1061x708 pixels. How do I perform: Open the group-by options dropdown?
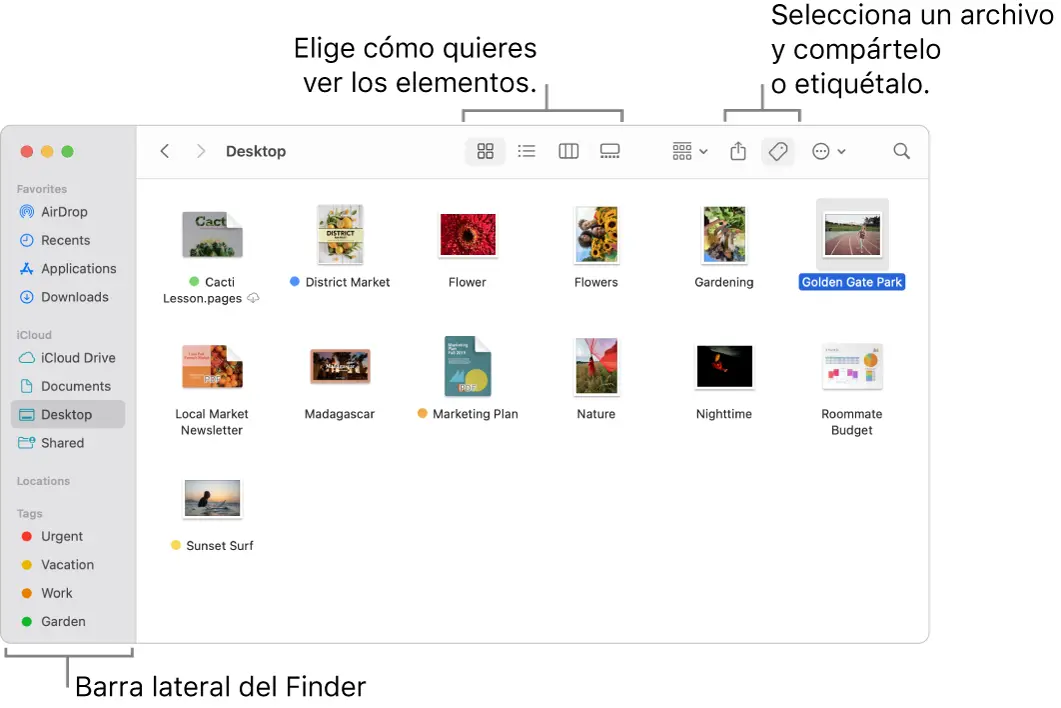pyautogui.click(x=690, y=151)
